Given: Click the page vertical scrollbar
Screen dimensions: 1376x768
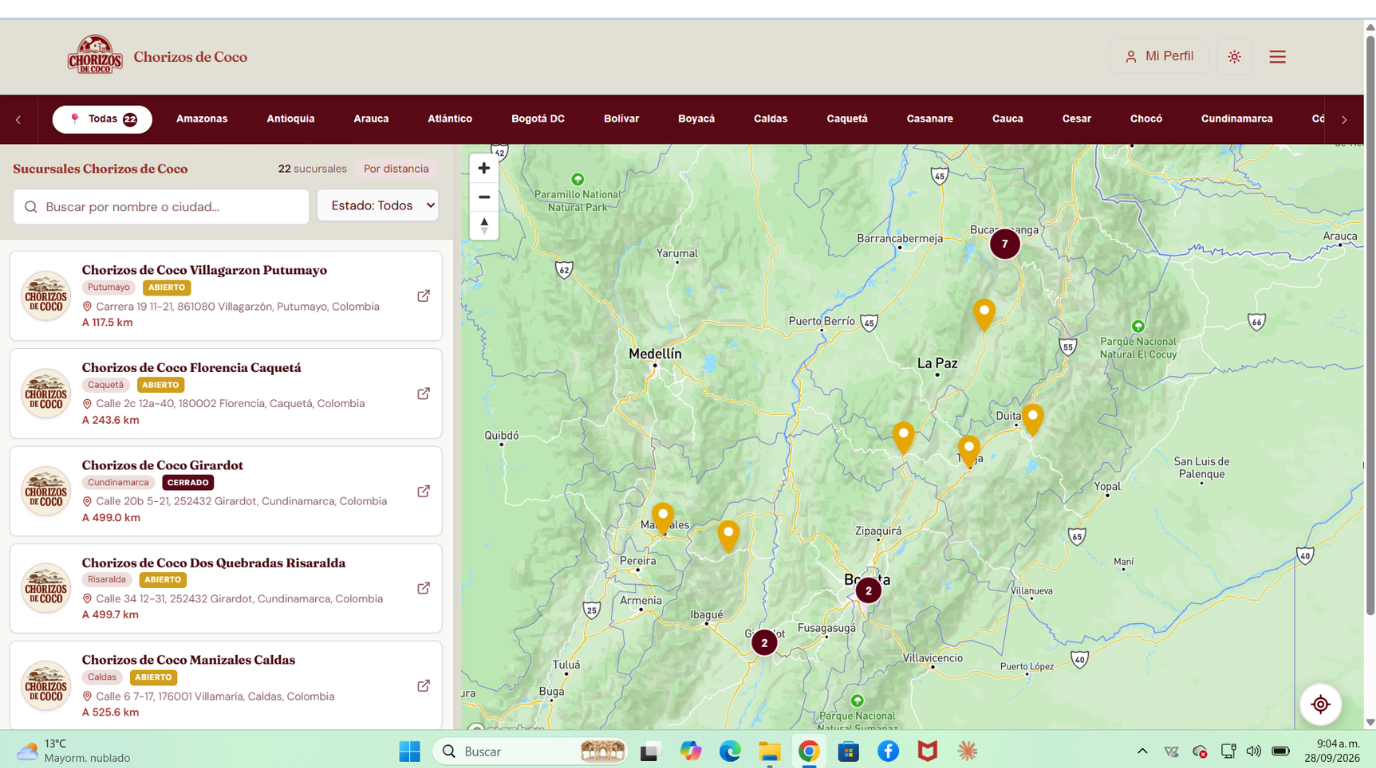Looking at the screenshot, I should [x=1370, y=325].
